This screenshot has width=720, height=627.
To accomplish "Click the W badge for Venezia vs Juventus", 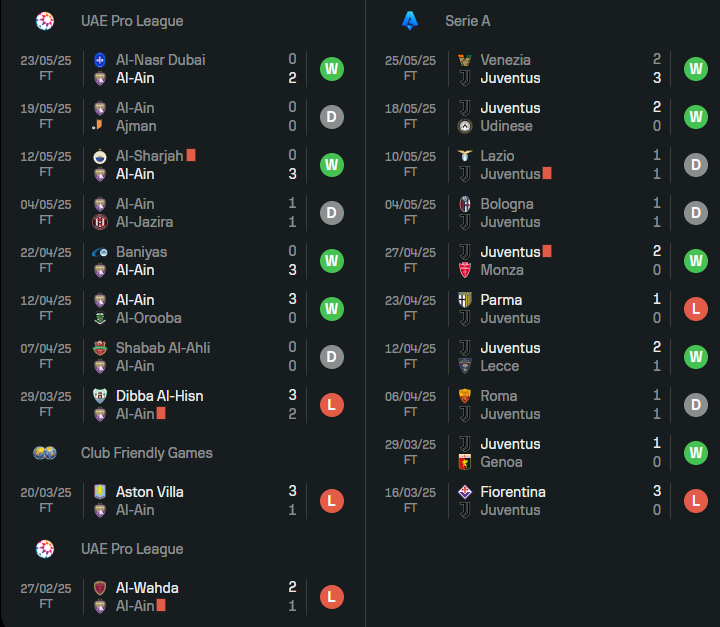I will tap(696, 69).
